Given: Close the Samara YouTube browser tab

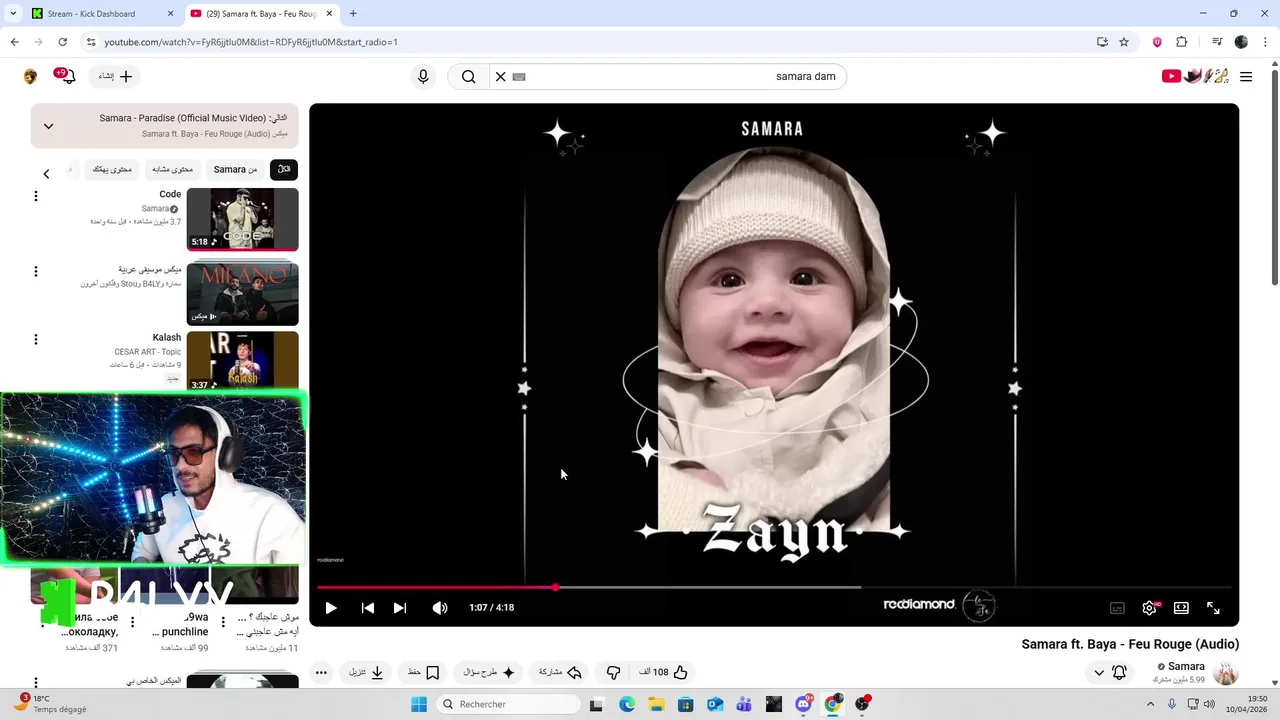Looking at the screenshot, I should (329, 14).
